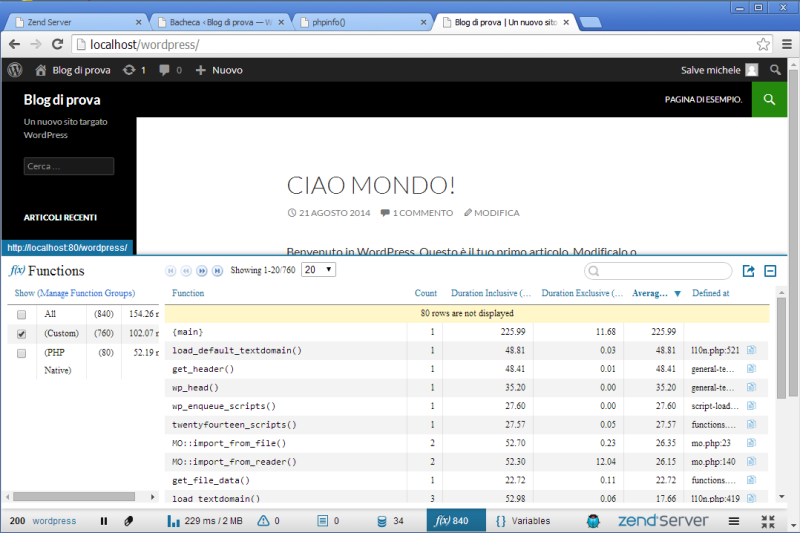Select the {main} function row
The height and width of the screenshot is (533, 800).
(467, 332)
